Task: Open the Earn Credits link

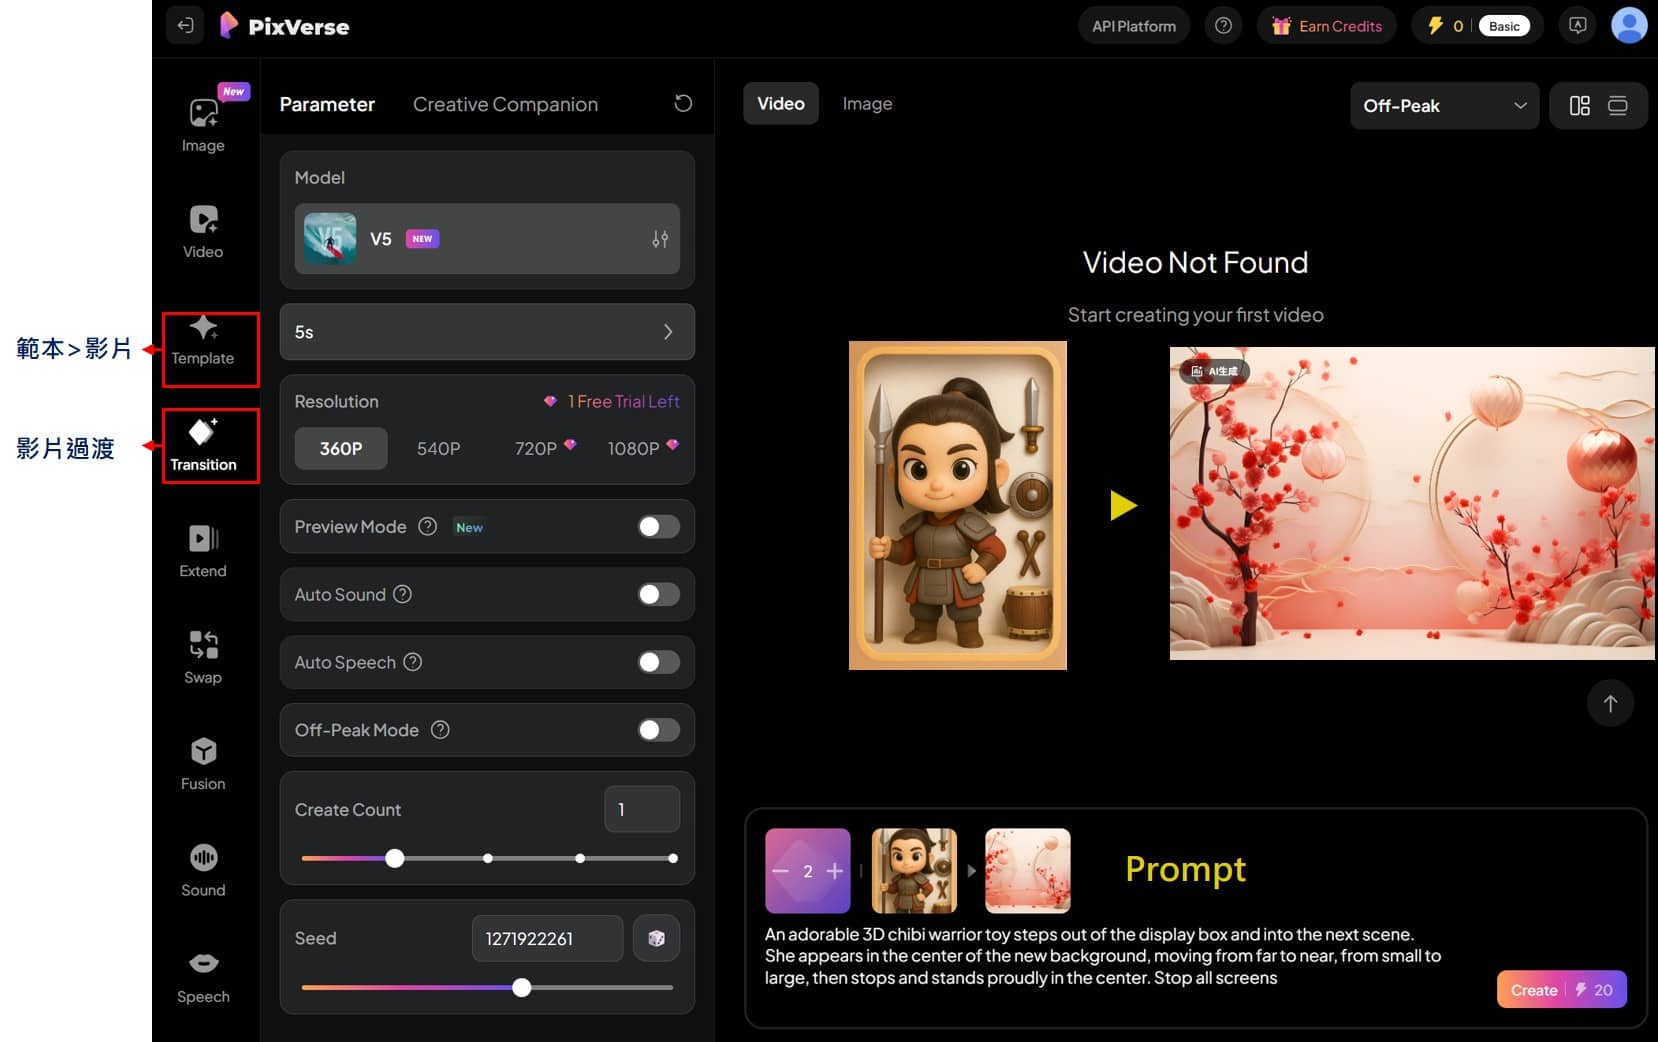Action: [x=1327, y=26]
